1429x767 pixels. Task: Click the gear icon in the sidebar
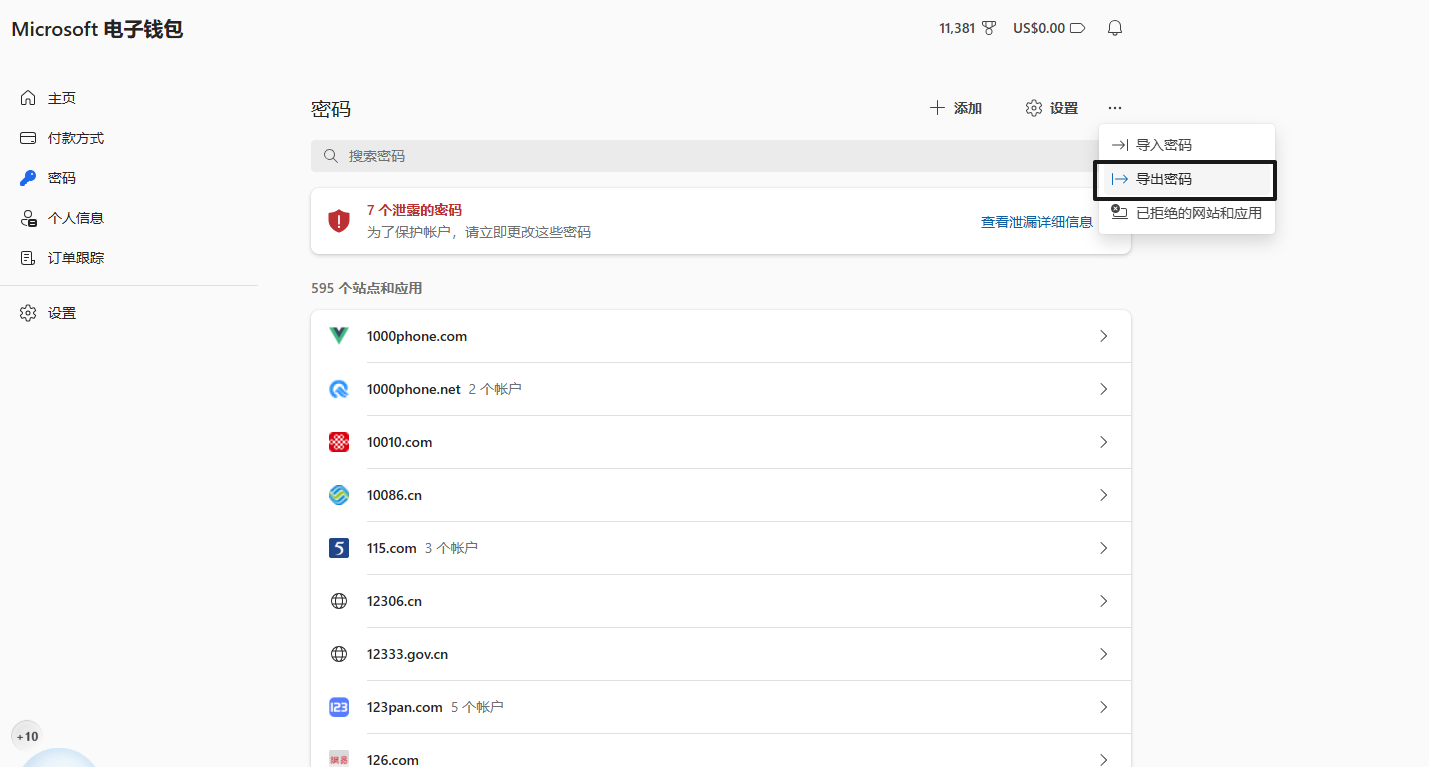(28, 313)
